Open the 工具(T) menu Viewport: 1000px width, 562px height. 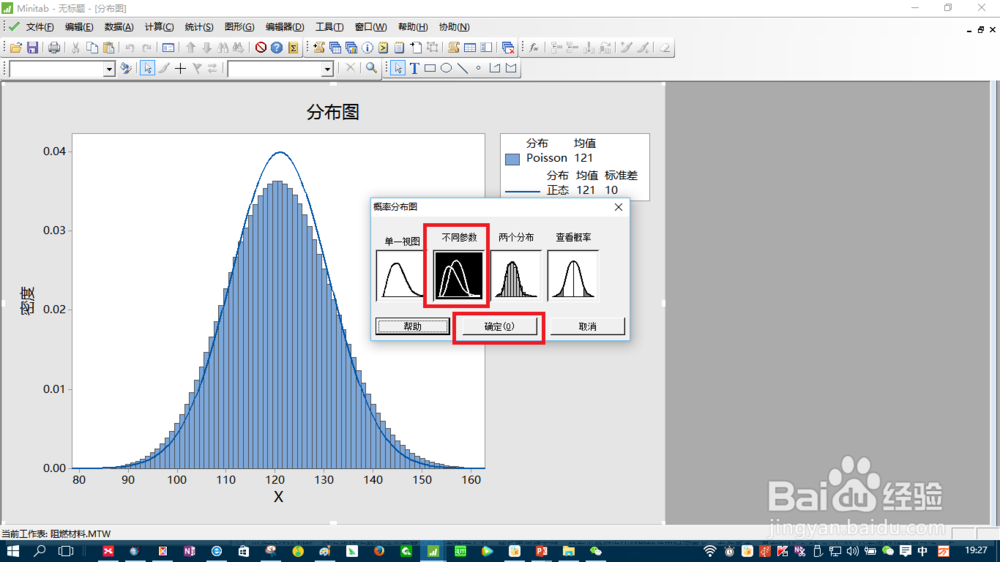[329, 27]
